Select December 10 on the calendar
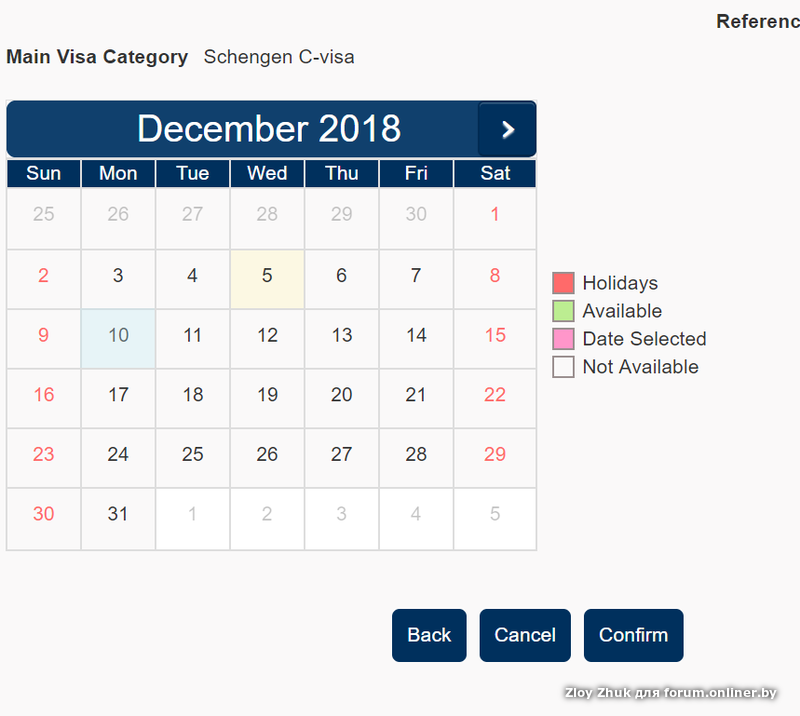 coord(118,336)
